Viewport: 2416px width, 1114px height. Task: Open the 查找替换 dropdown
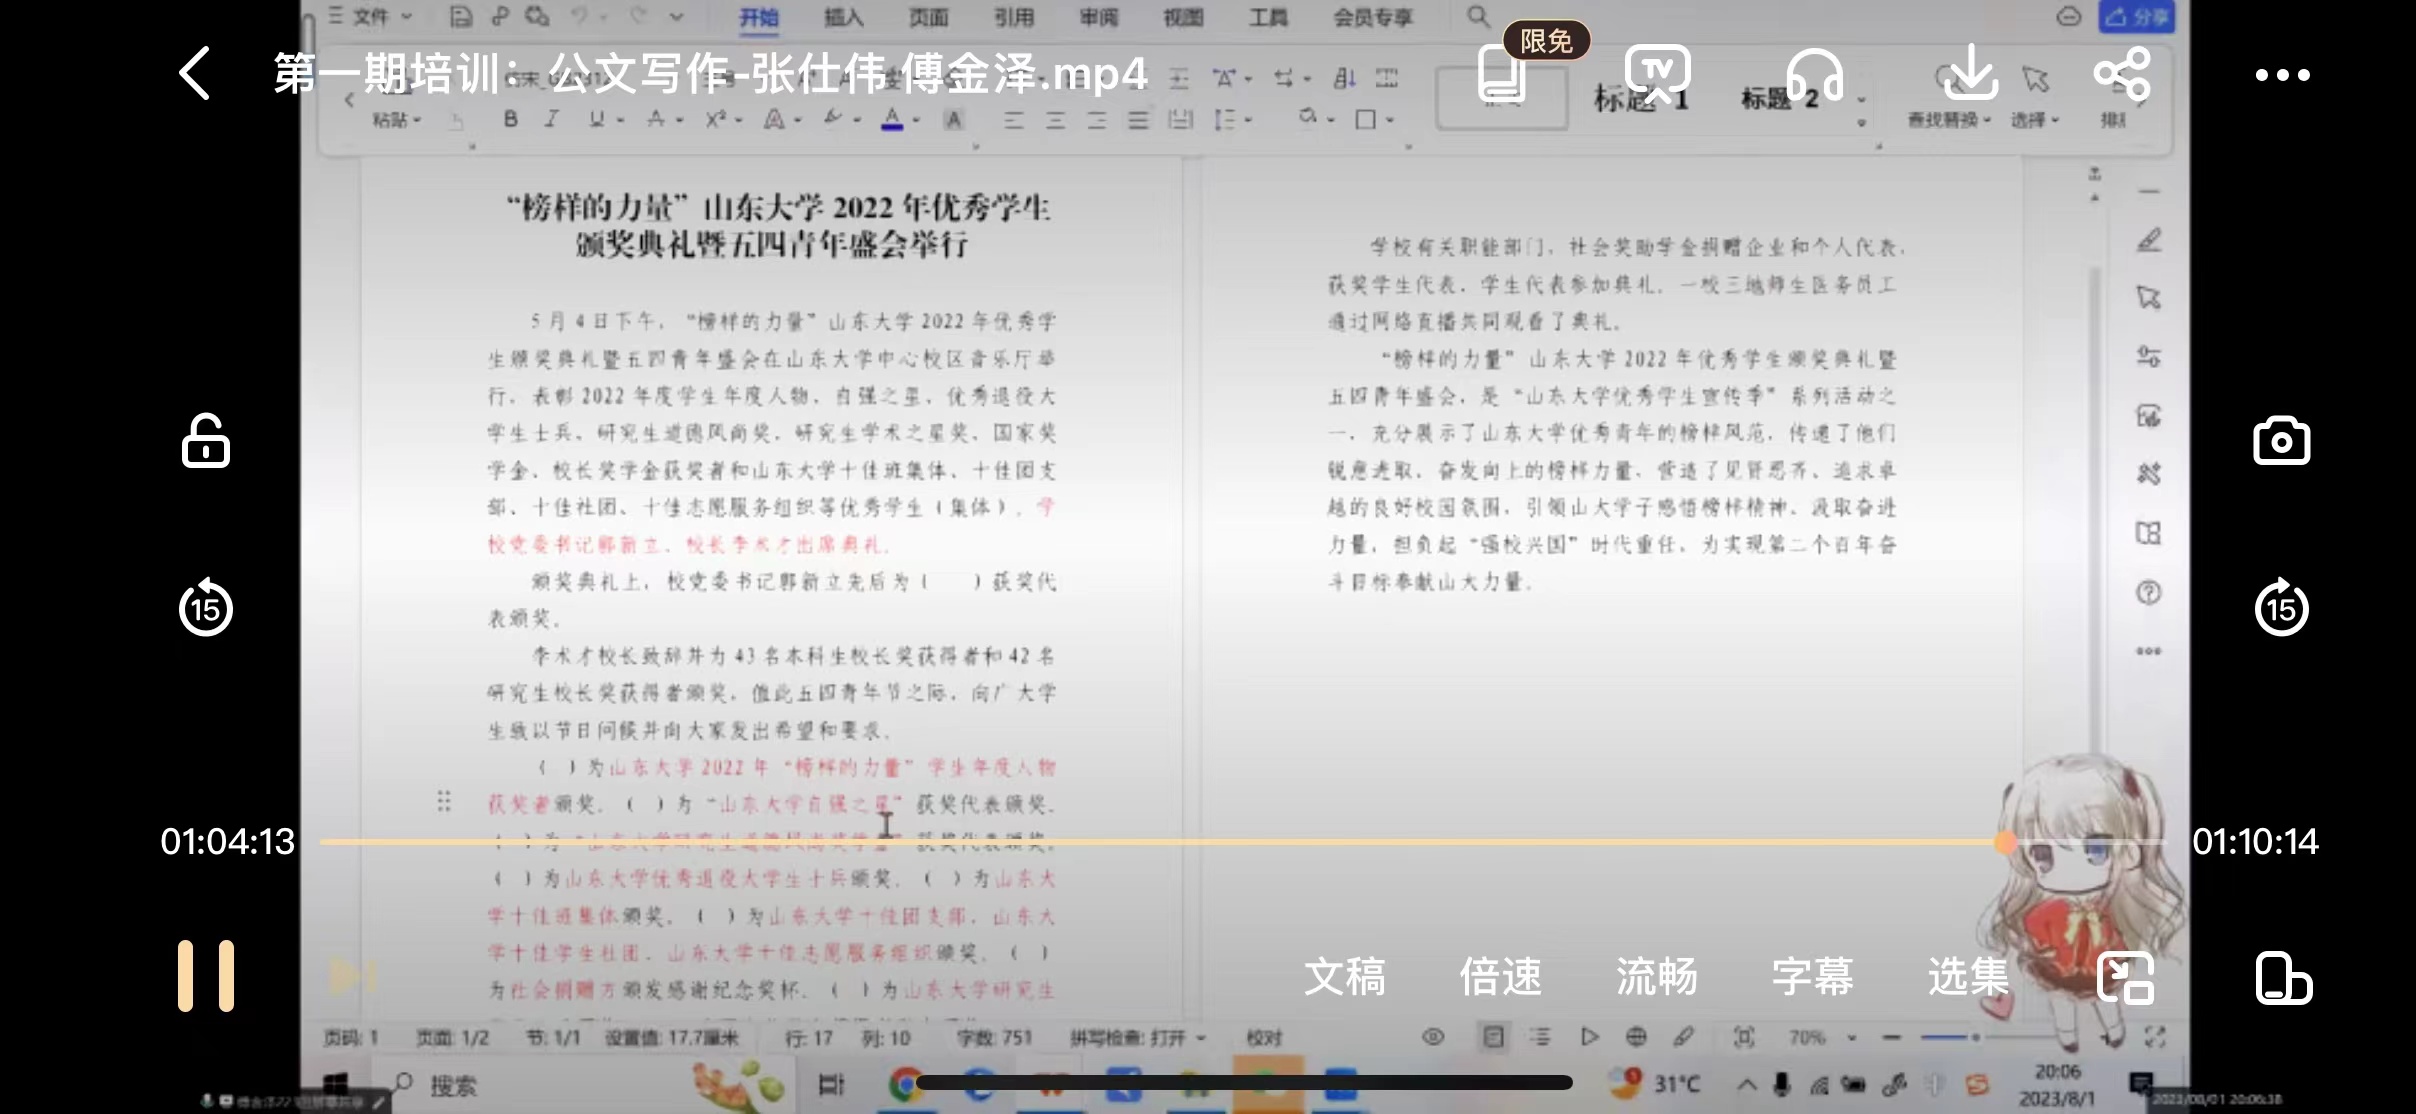(x=1949, y=120)
